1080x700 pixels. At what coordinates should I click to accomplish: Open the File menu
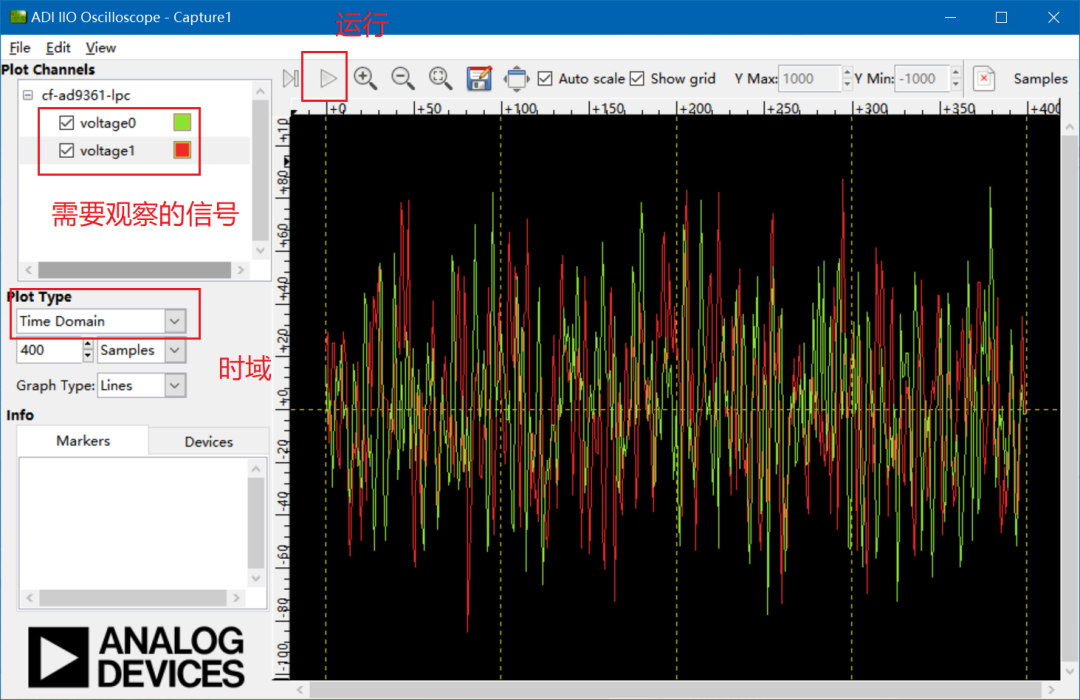coord(19,47)
